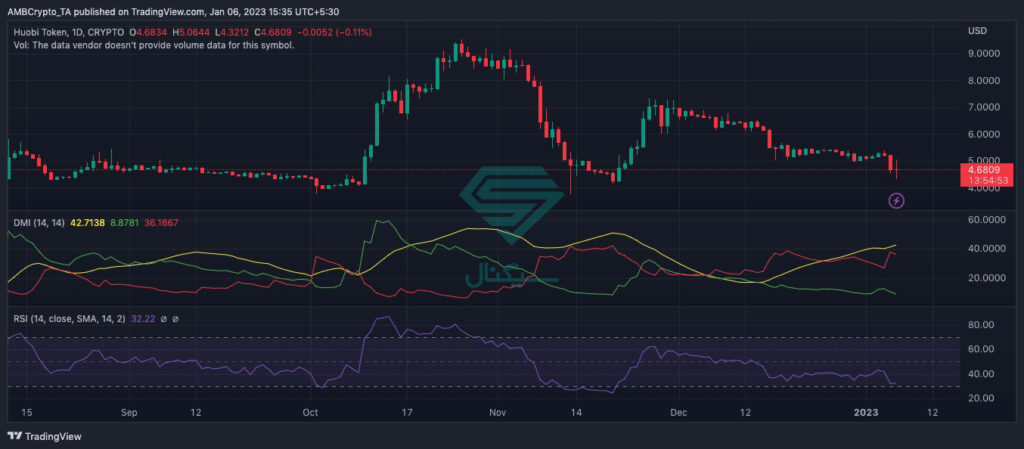
Task: Click the purple lightning bolt icon
Action: click(897, 200)
